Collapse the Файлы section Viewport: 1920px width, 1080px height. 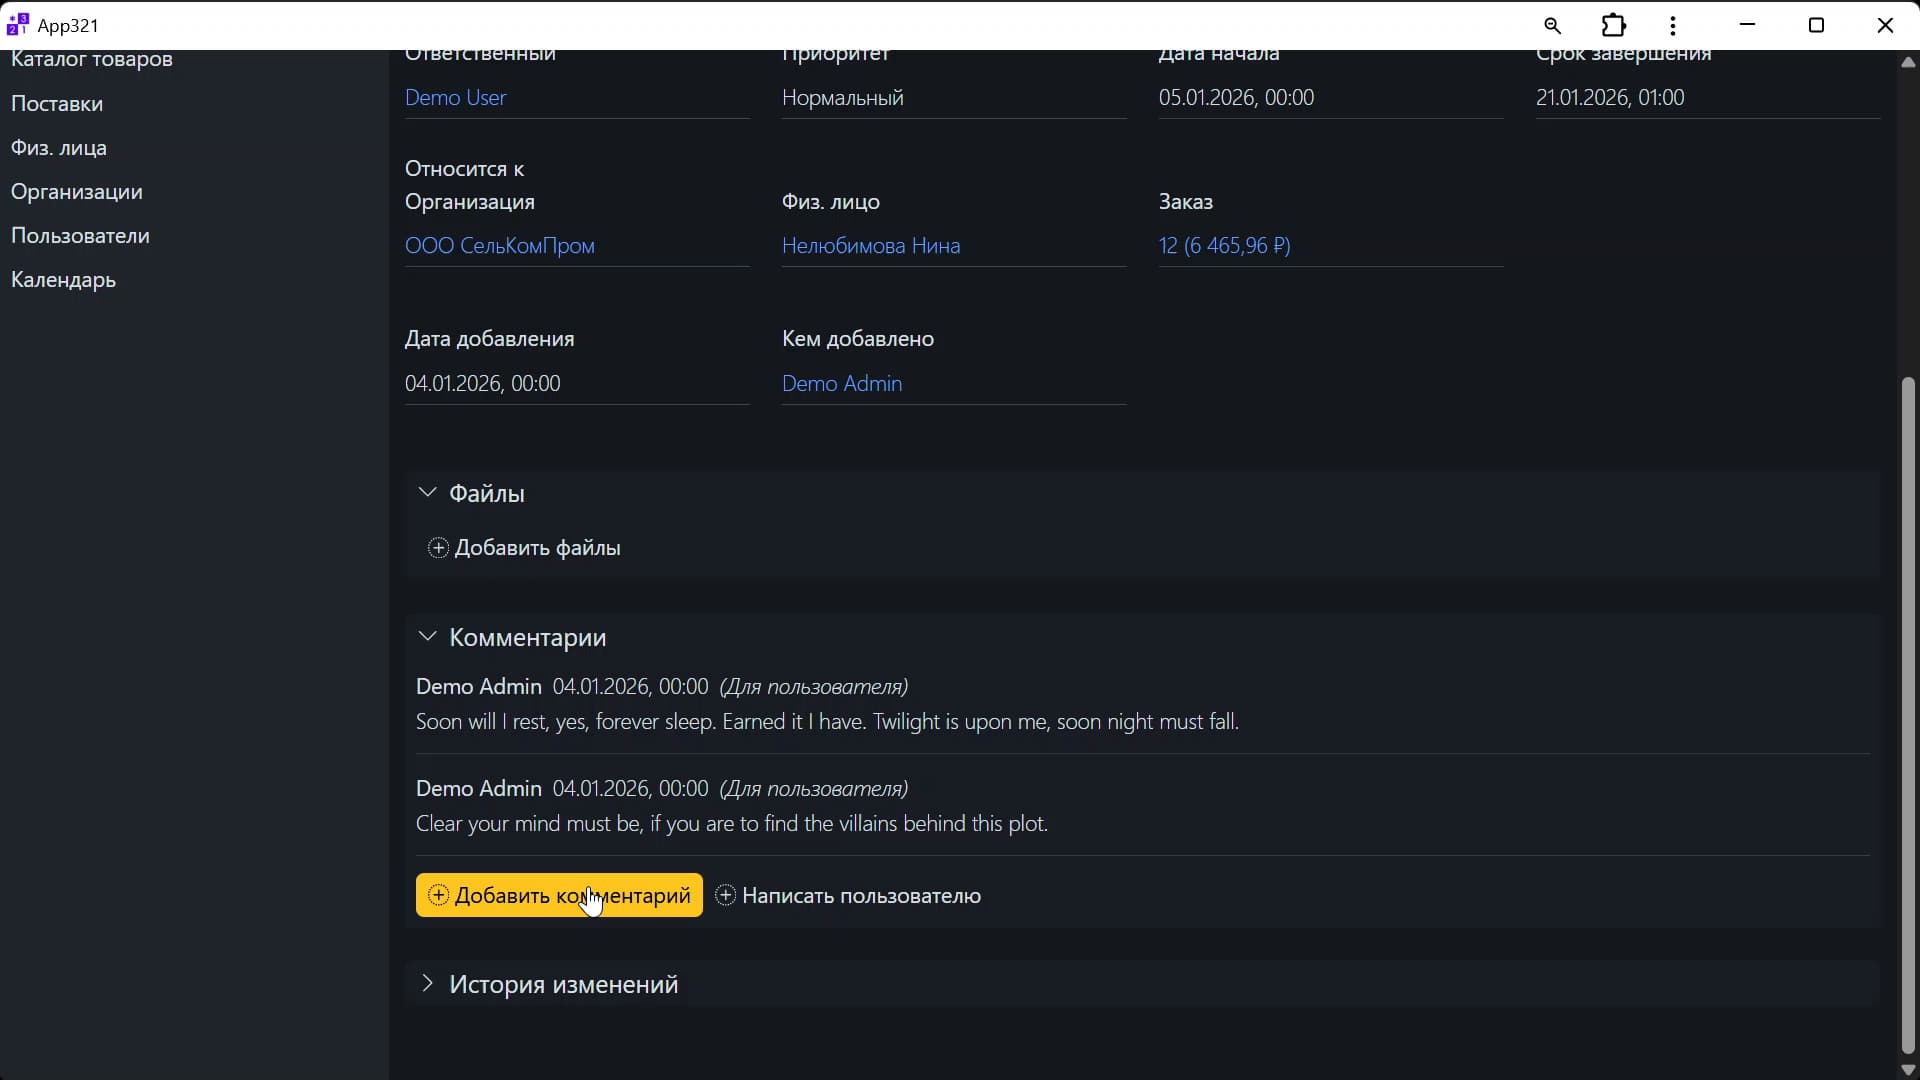427,493
